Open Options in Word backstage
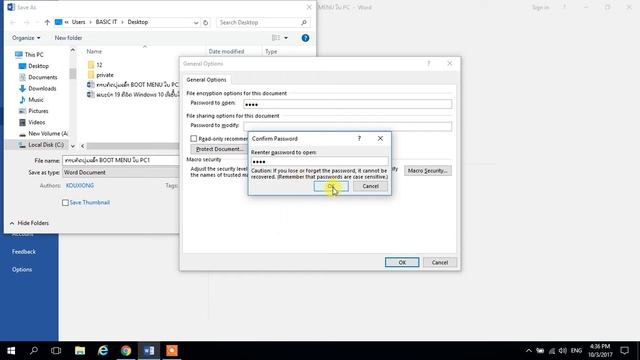Image resolution: width=640 pixels, height=360 pixels. click(x=22, y=270)
